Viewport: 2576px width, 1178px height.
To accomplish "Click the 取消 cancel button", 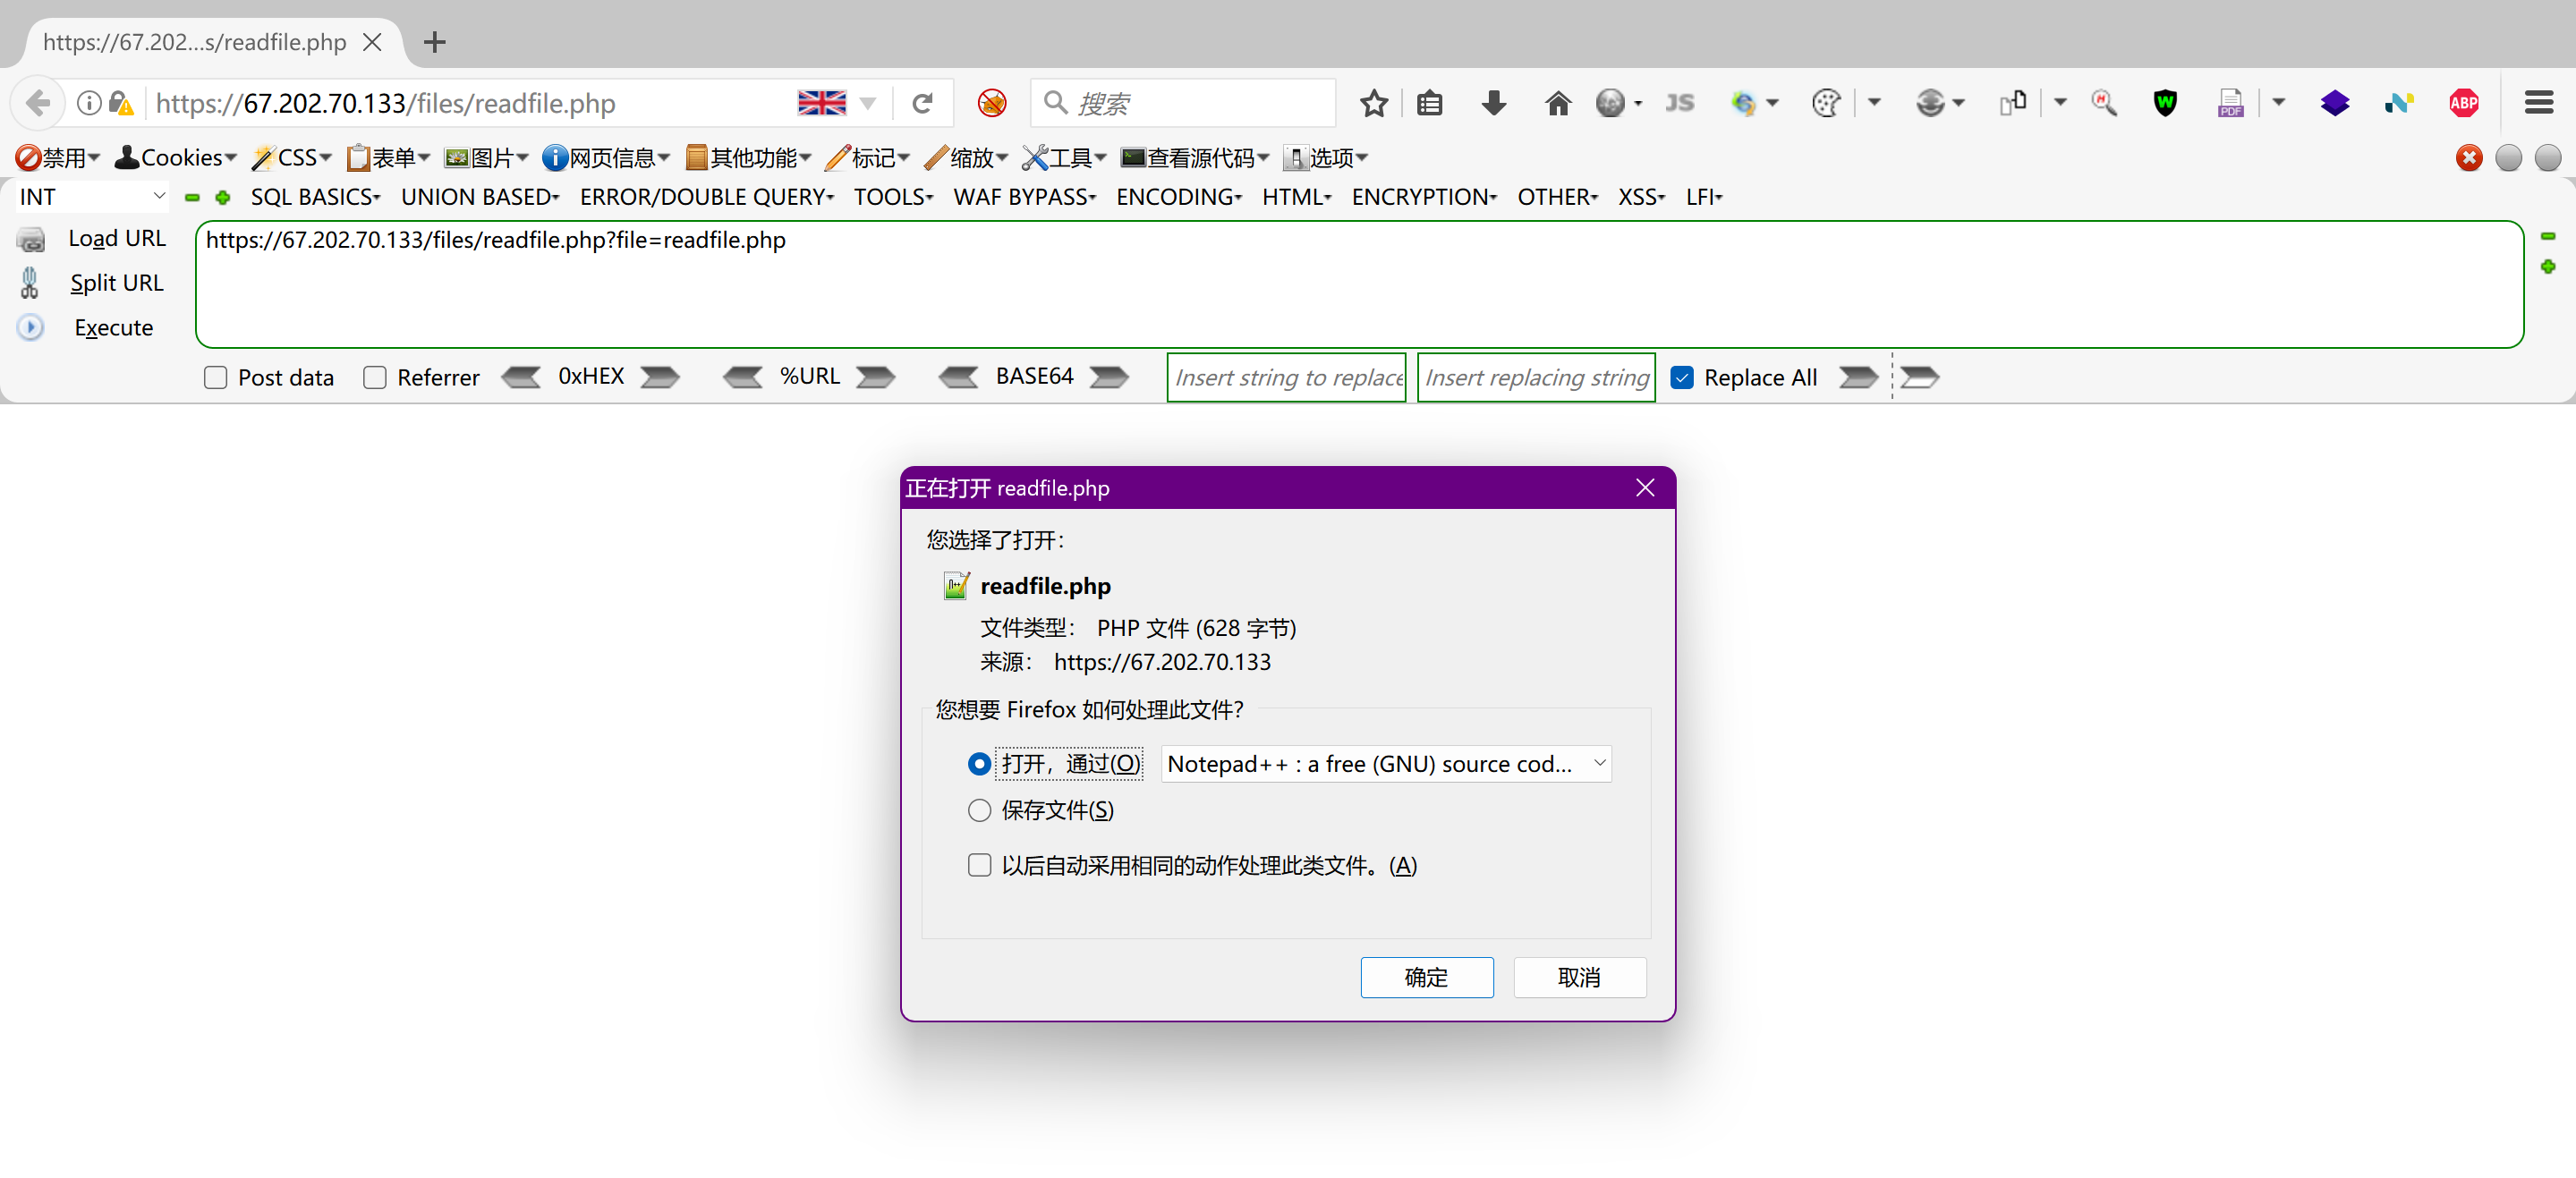I will coord(1579,977).
